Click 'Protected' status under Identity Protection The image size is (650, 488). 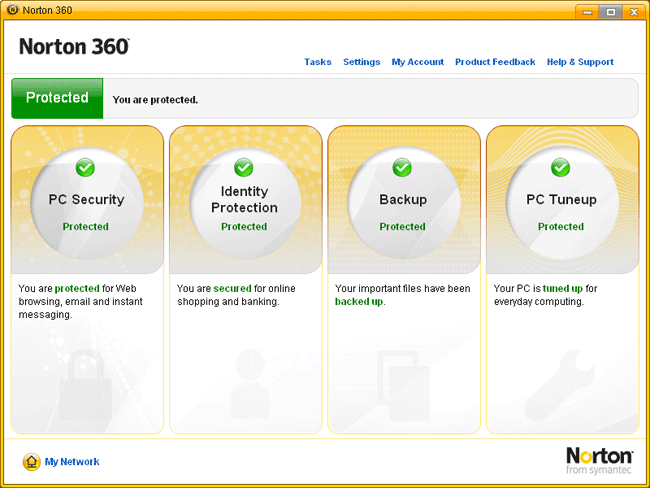(x=244, y=226)
